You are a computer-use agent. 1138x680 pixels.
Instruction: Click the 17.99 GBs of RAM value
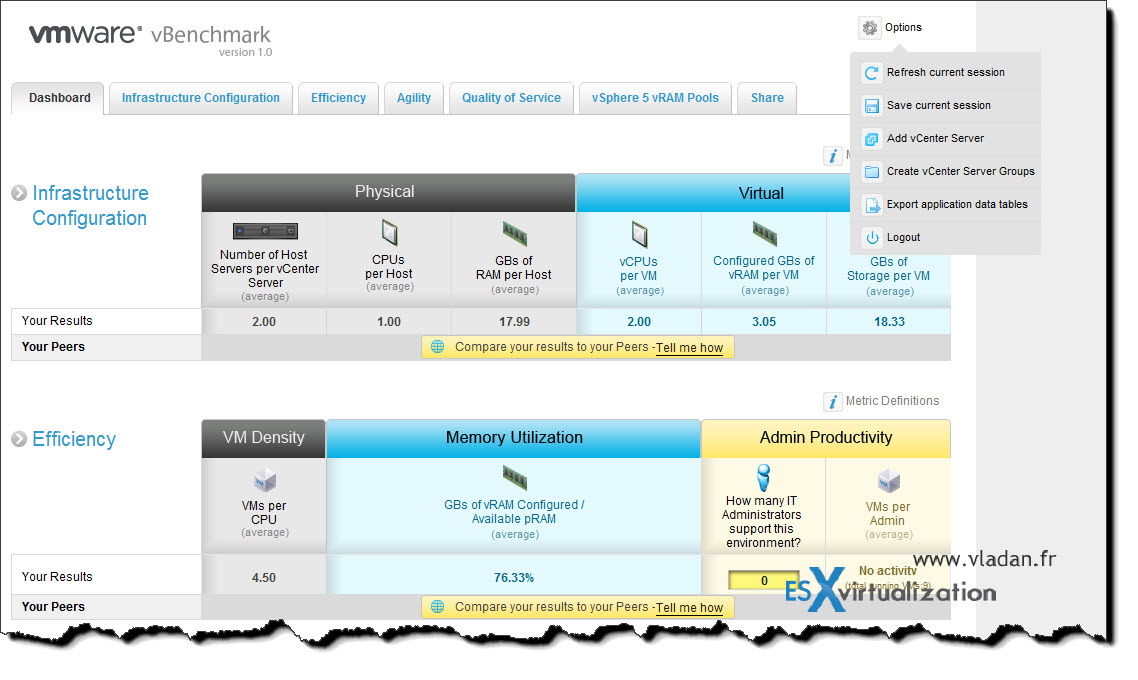[514, 321]
